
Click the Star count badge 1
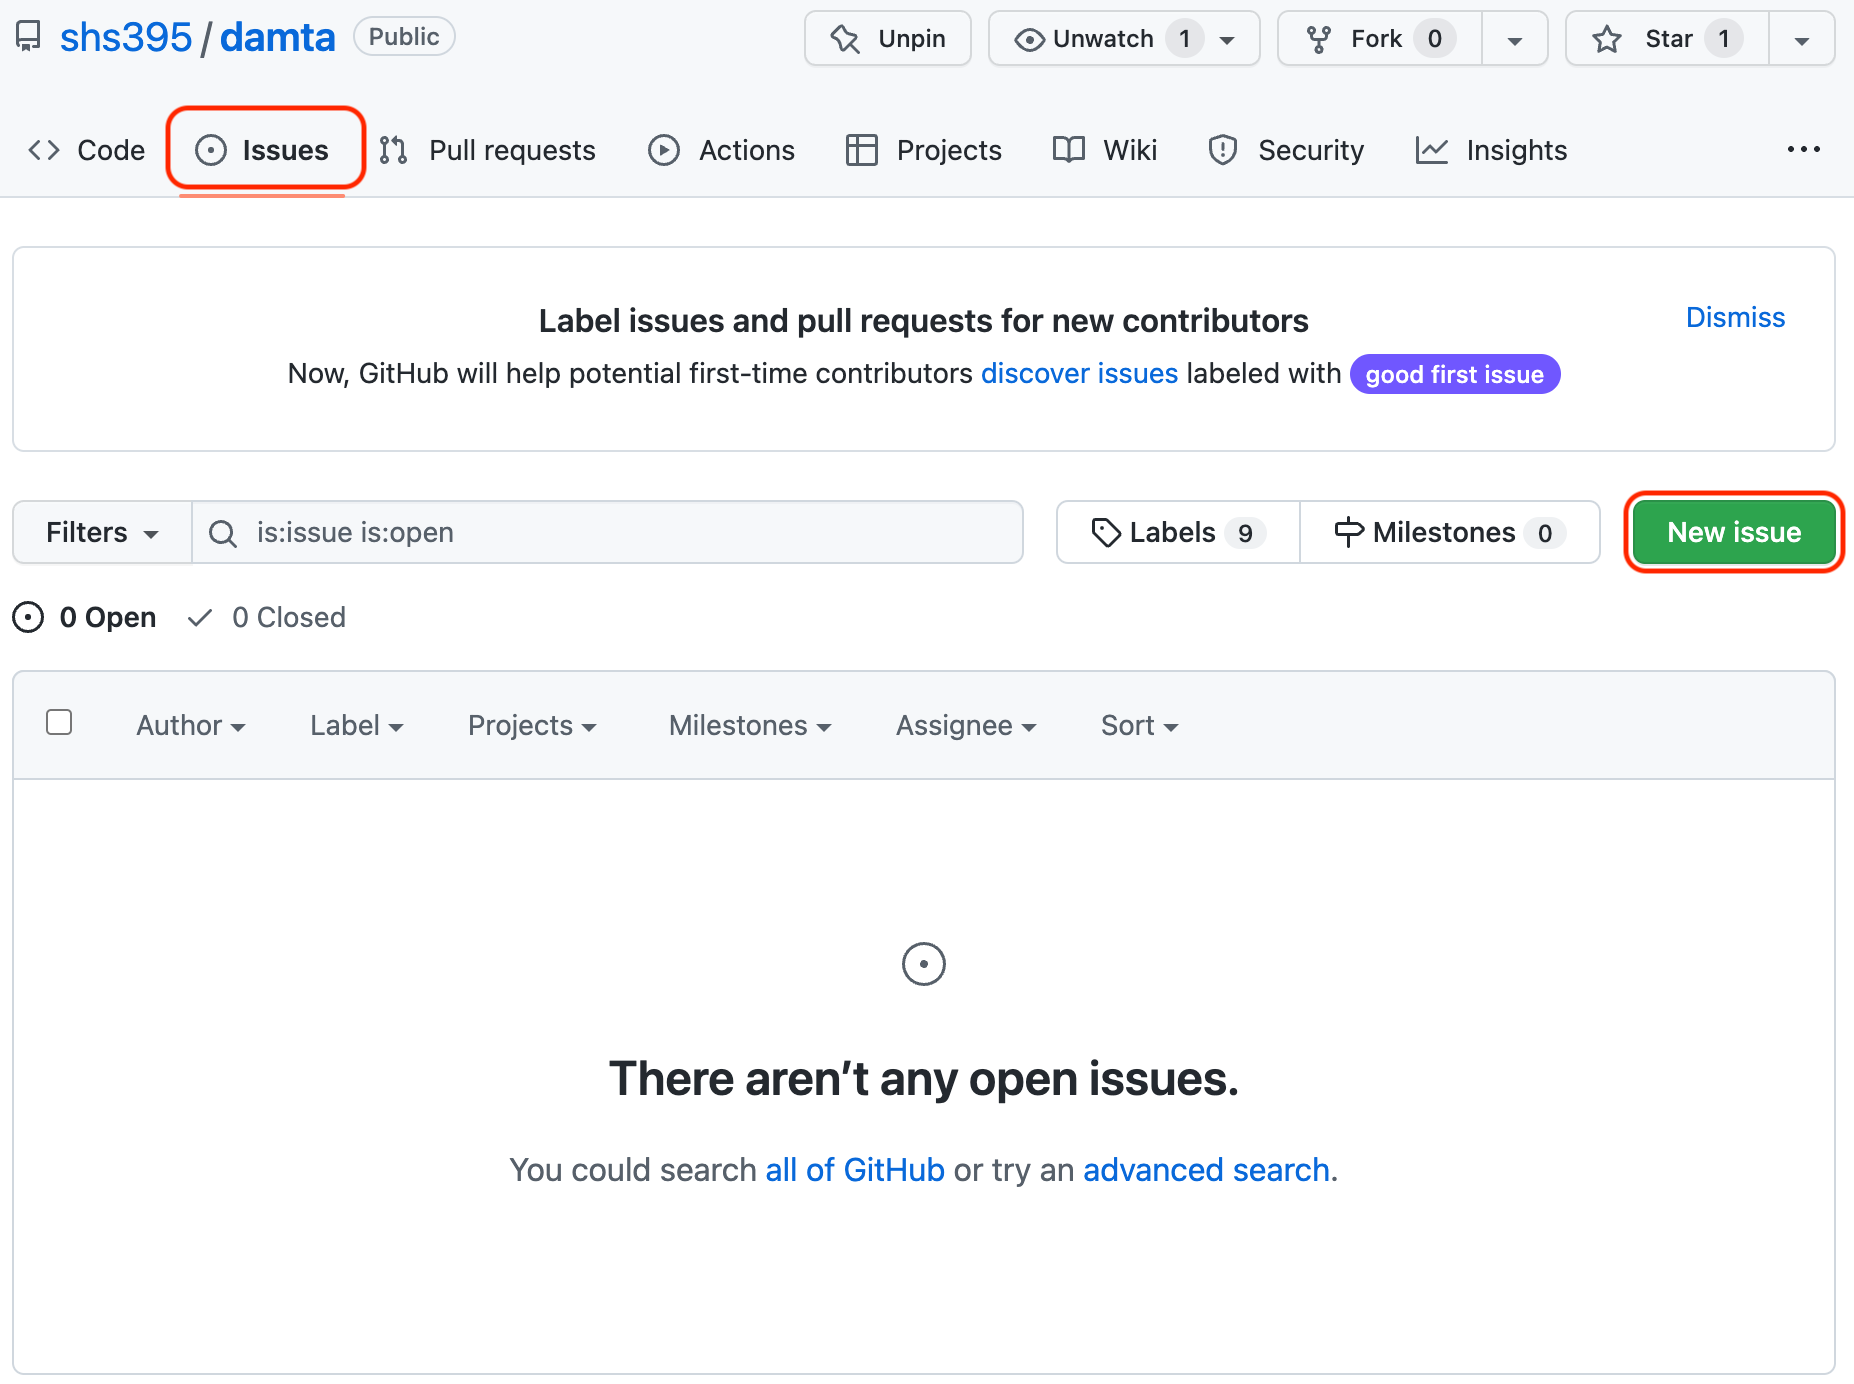[1723, 39]
